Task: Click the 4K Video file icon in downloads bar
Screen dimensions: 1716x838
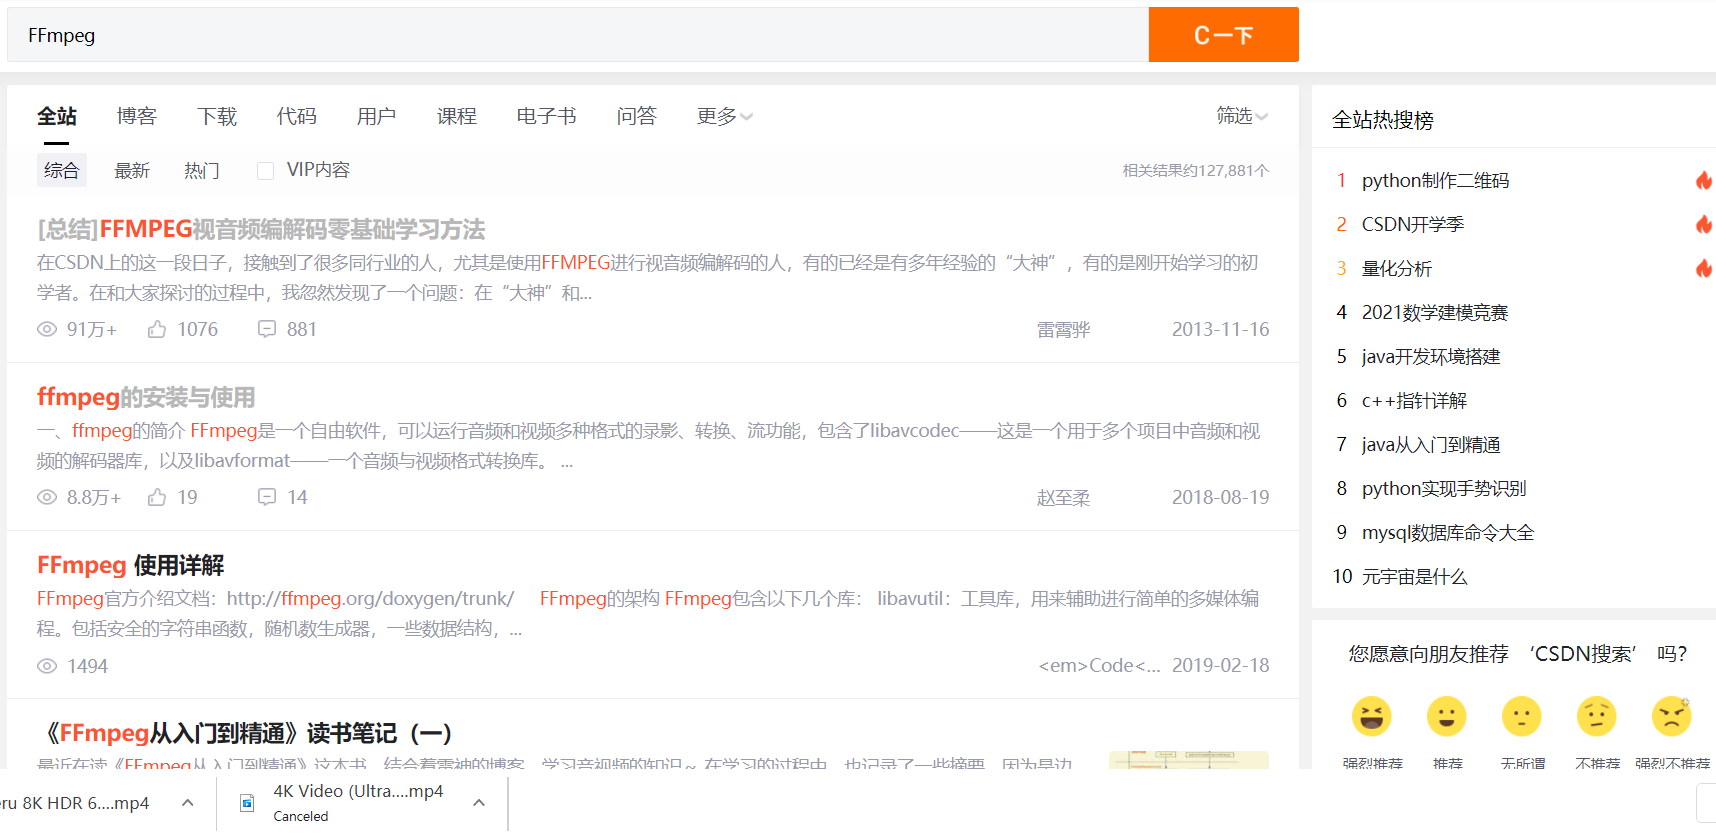Action: pyautogui.click(x=247, y=802)
